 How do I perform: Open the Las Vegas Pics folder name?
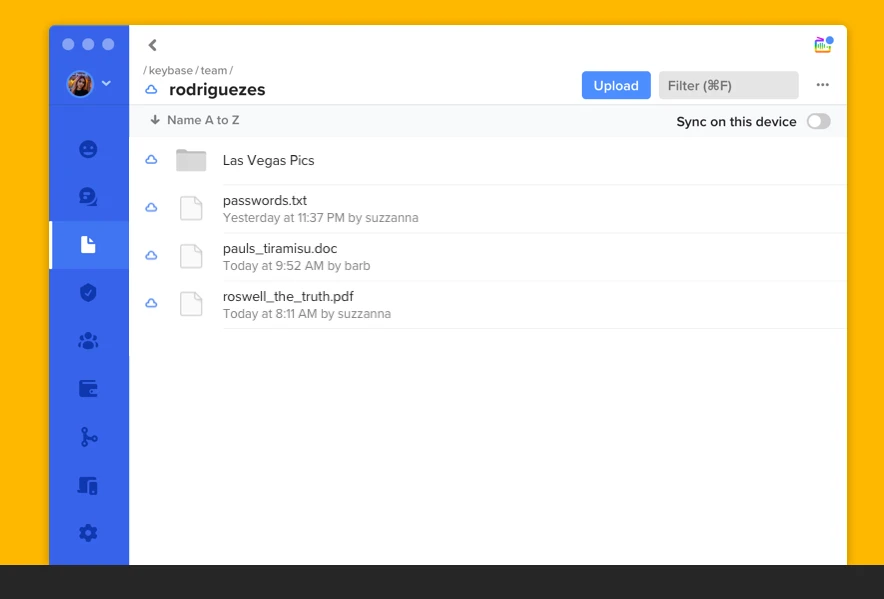(268, 160)
